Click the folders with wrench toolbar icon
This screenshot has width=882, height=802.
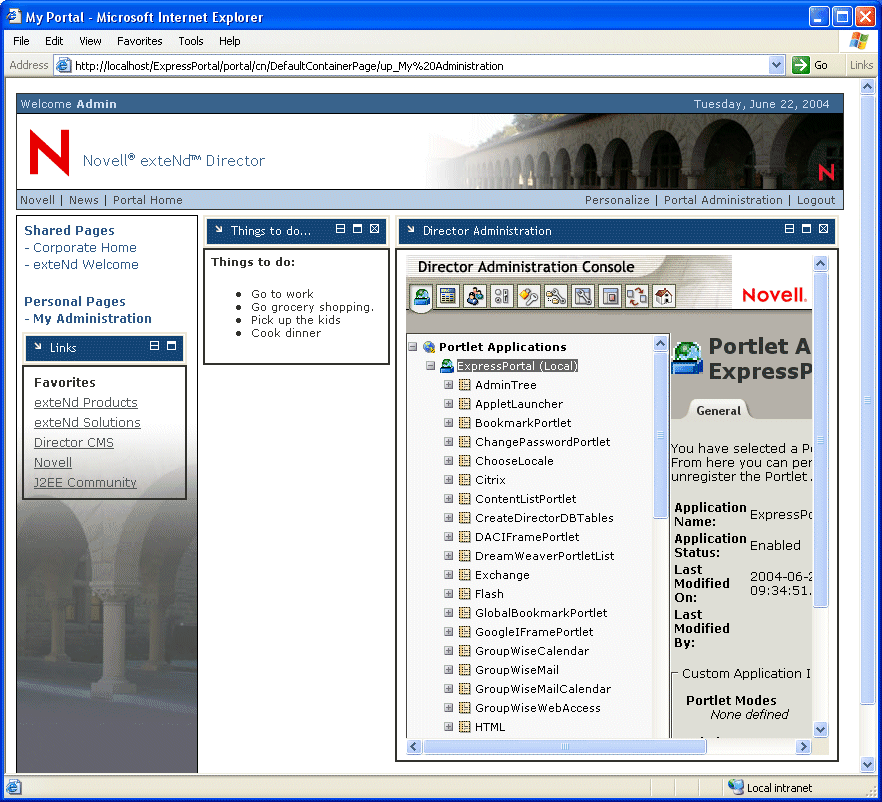pyautogui.click(x=556, y=296)
